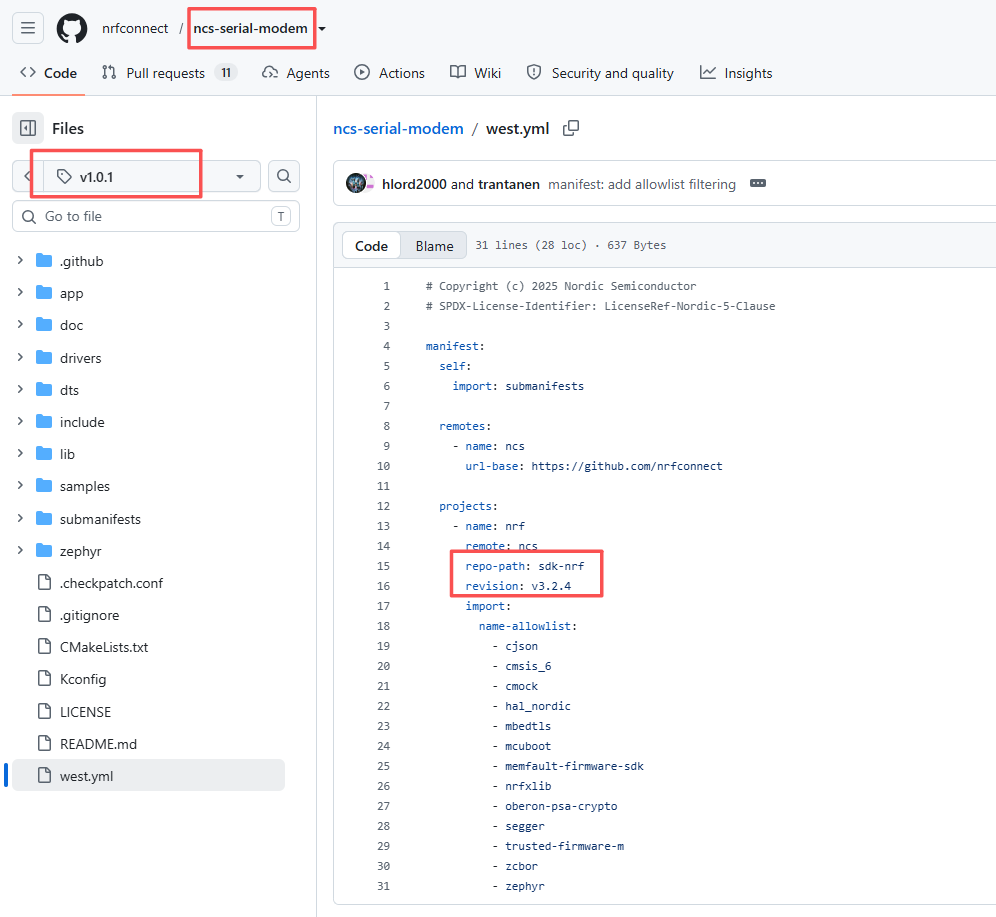This screenshot has height=917, width=996.
Task: Expand the app folder
Action: [x=20, y=292]
